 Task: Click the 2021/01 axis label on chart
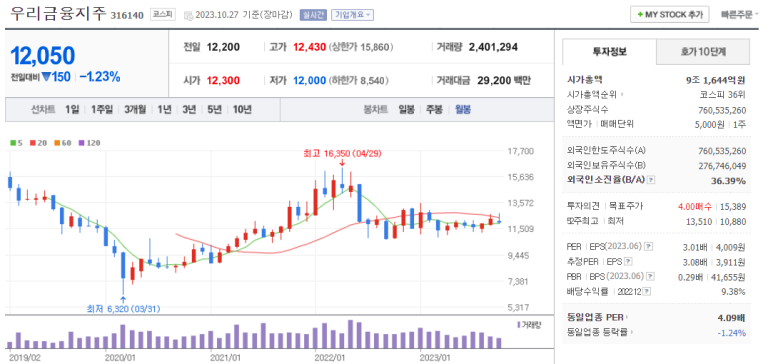(225, 357)
